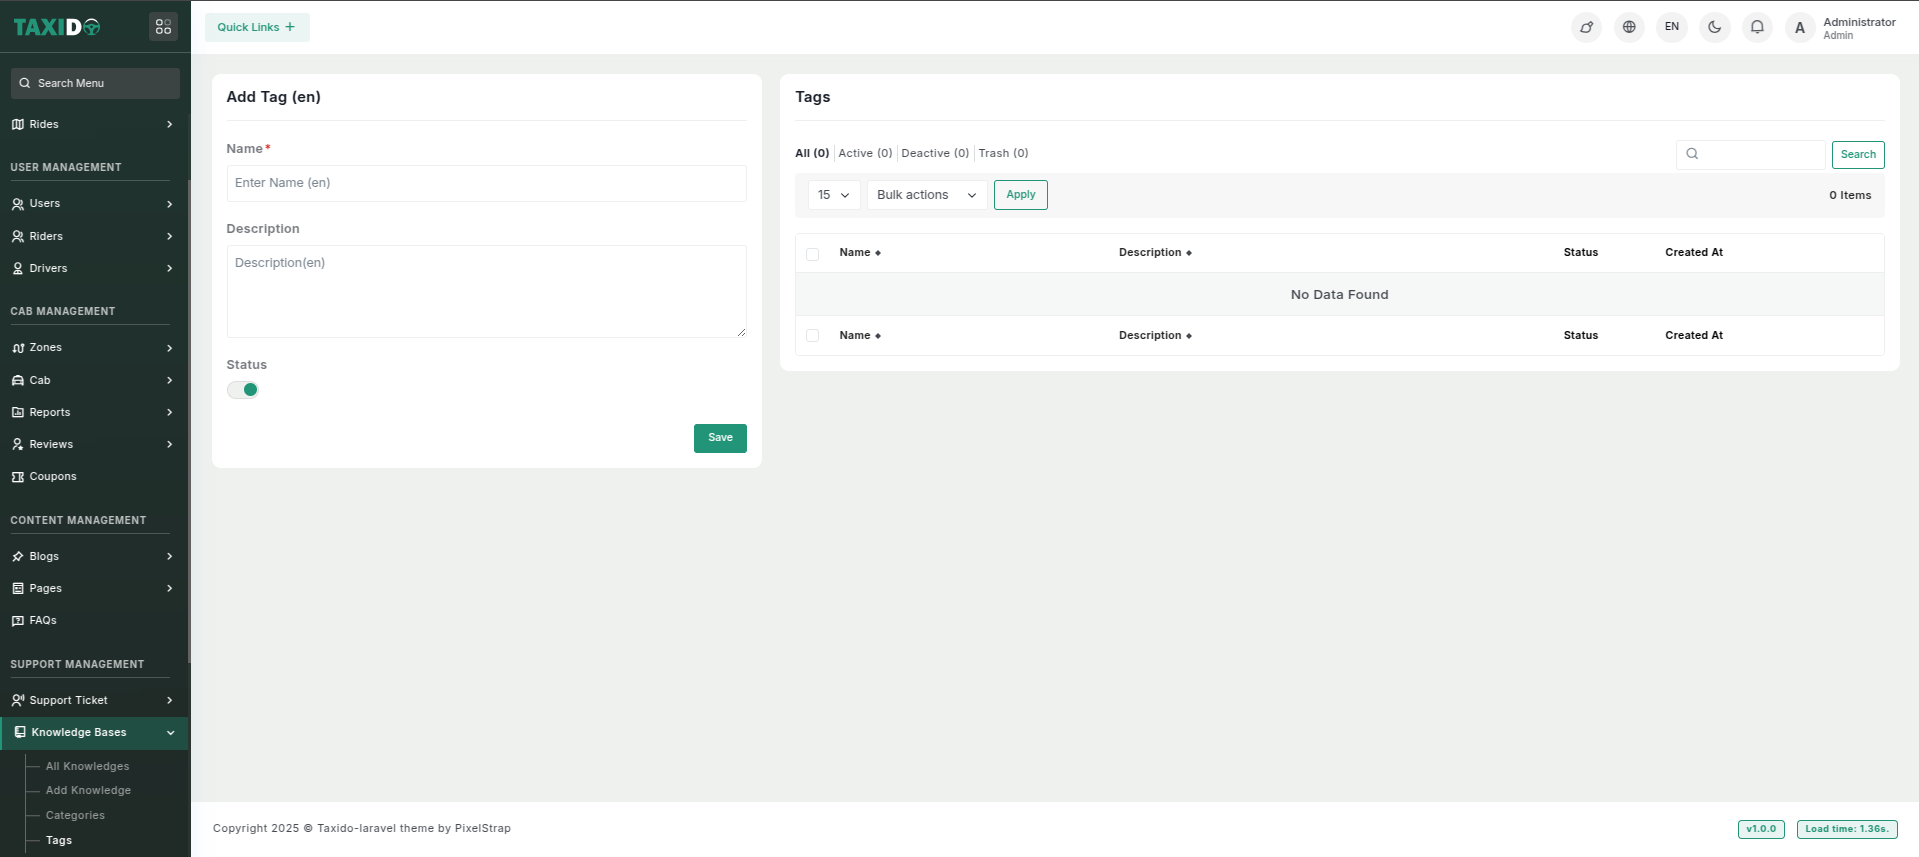Switch to the Trash (0) filter
Viewport: 1919px width, 857px height.
[x=1003, y=153]
